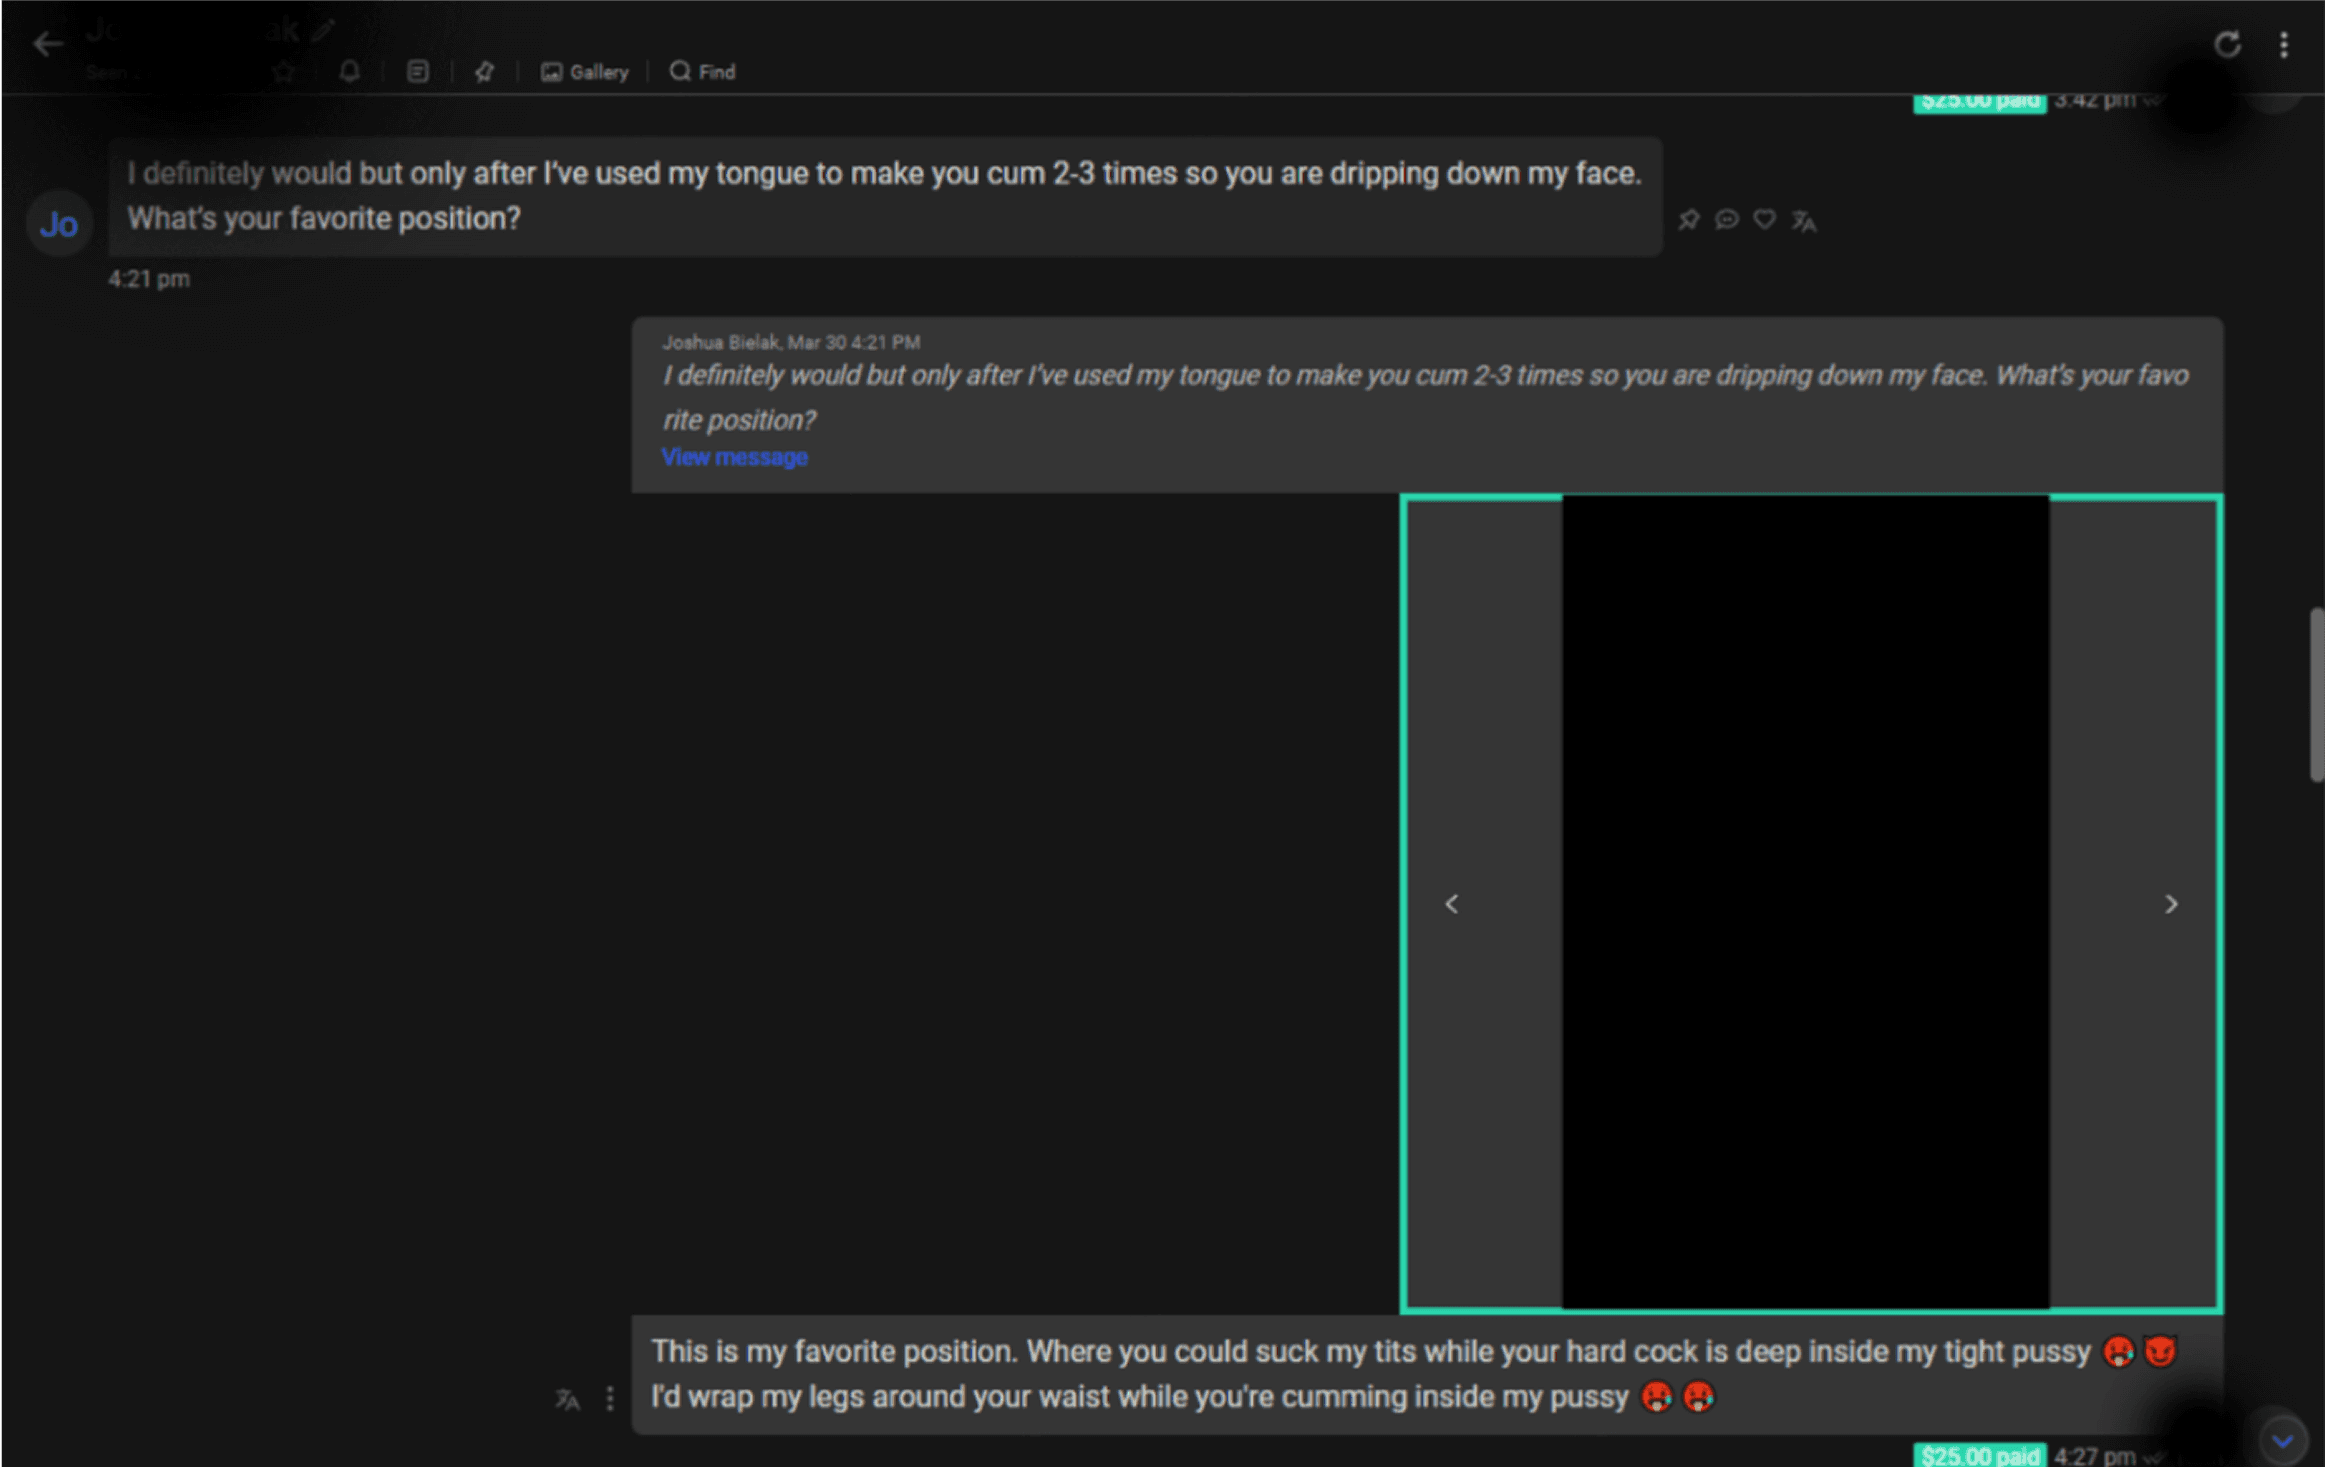Toggle translation on the bottom message

click(567, 1399)
